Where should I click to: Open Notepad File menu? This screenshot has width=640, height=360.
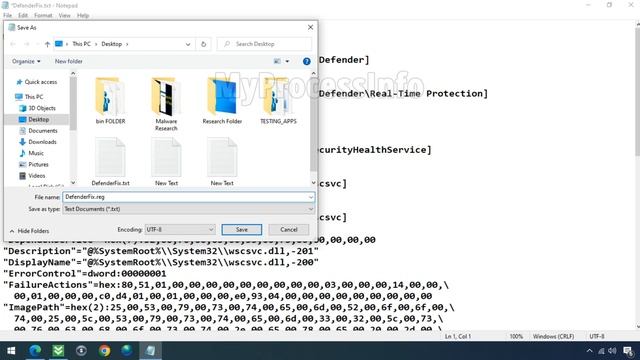(x=7, y=16)
